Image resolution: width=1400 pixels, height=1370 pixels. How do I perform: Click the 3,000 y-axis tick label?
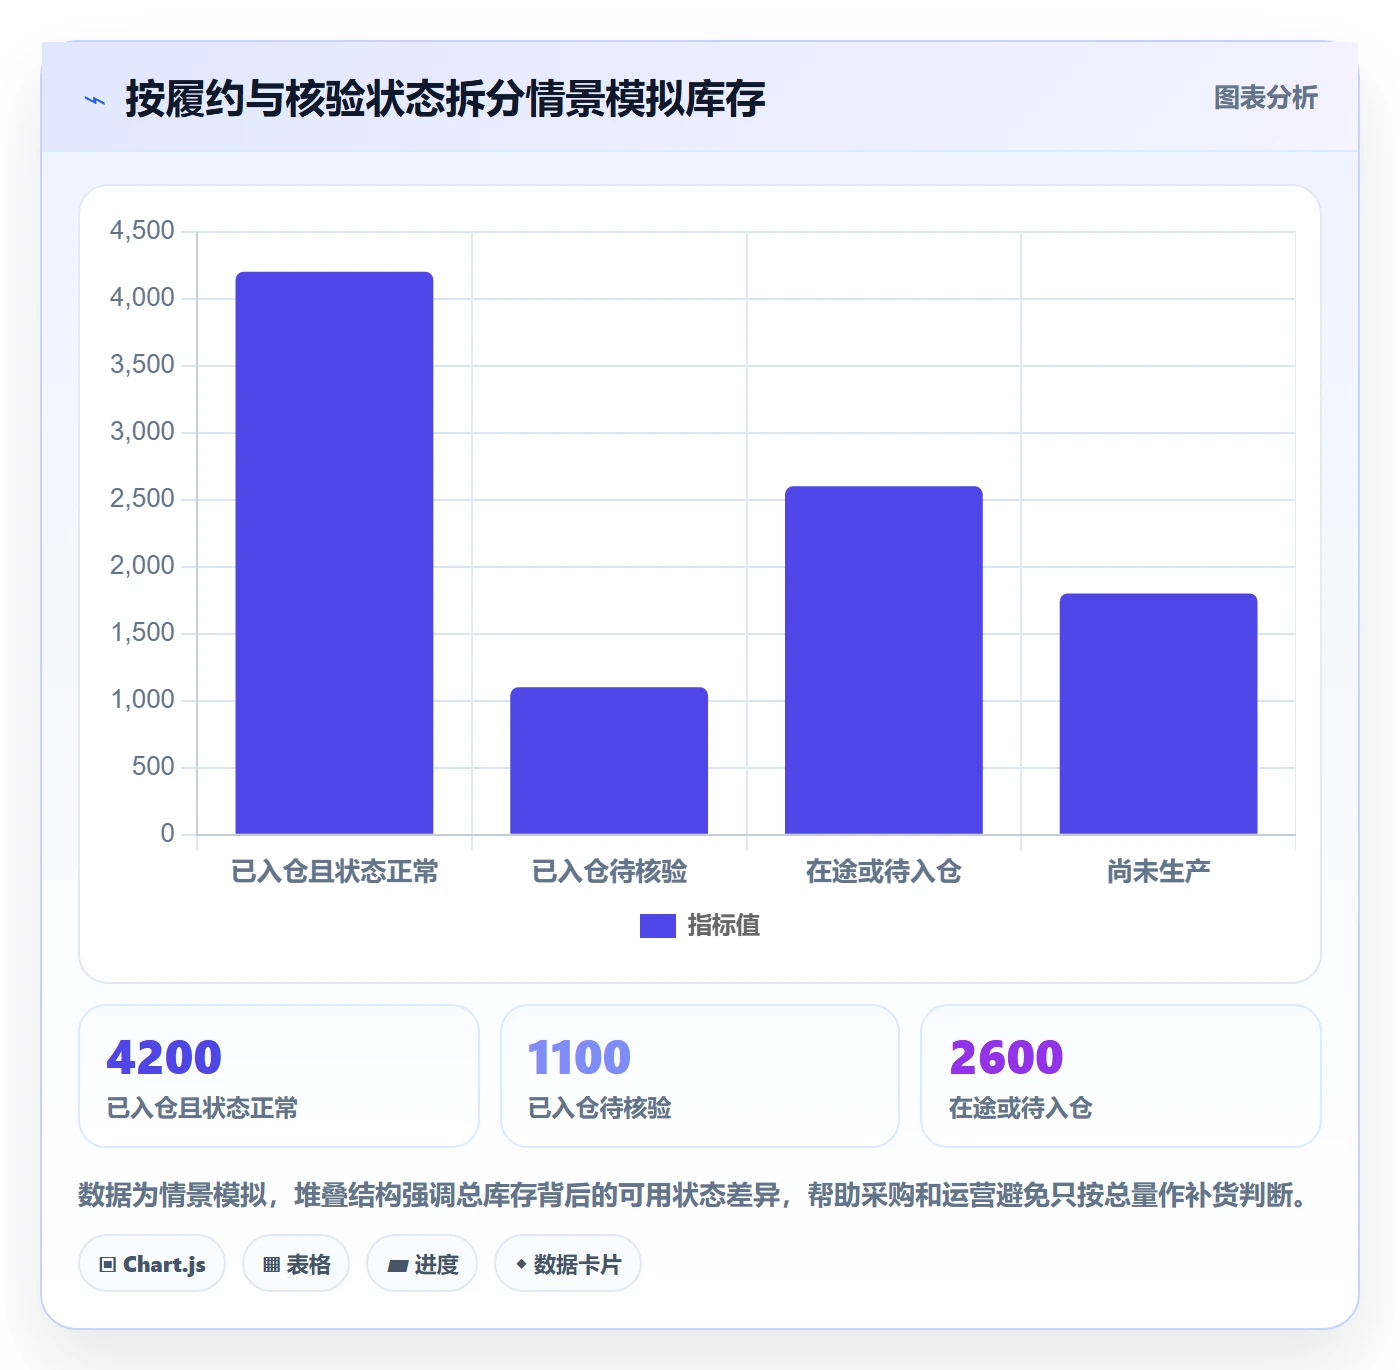click(x=142, y=432)
